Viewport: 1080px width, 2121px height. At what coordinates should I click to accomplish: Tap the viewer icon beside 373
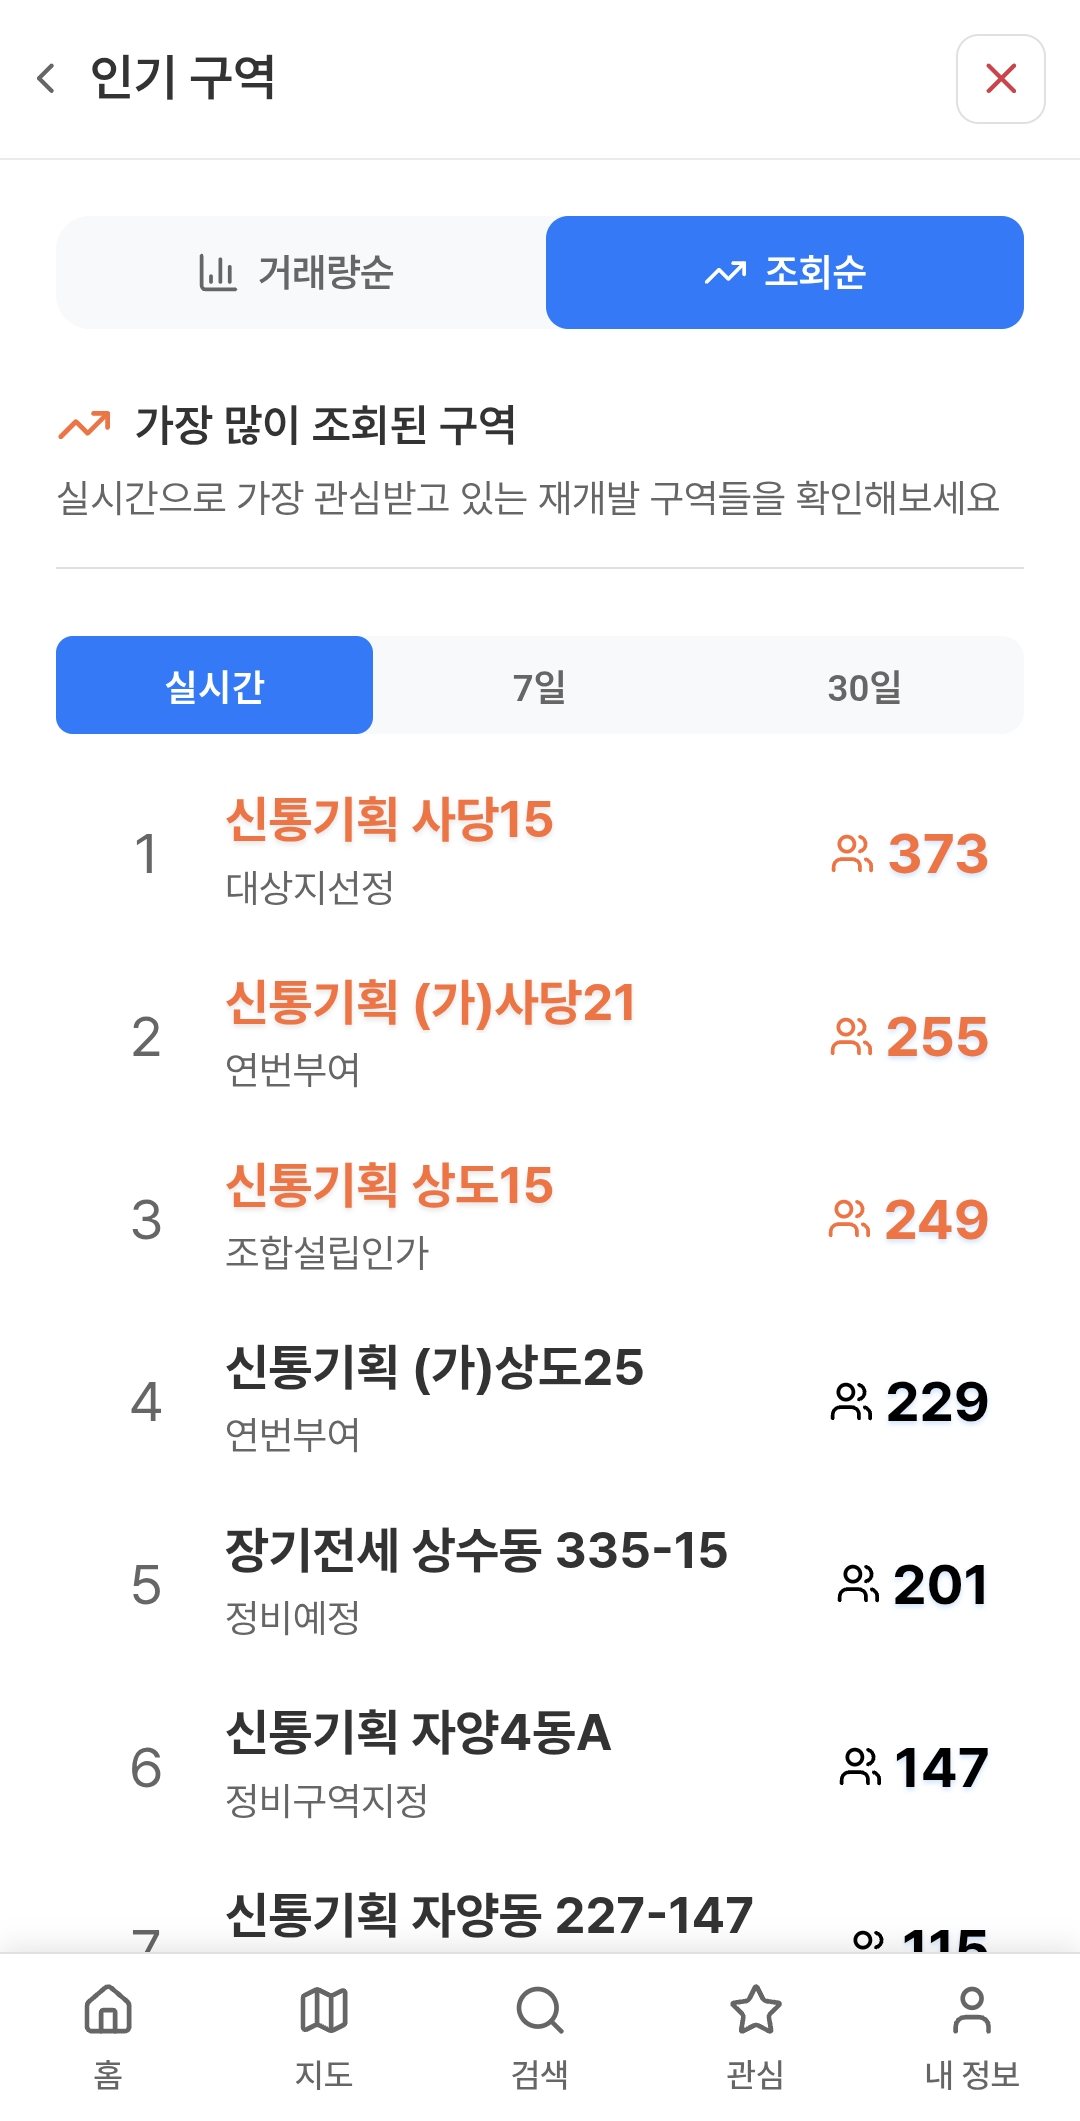click(x=852, y=854)
